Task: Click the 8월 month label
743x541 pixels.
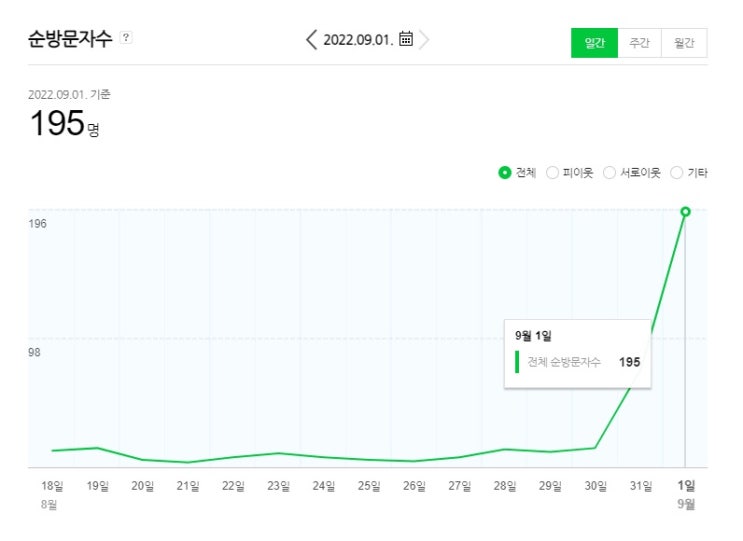Action: click(49, 505)
